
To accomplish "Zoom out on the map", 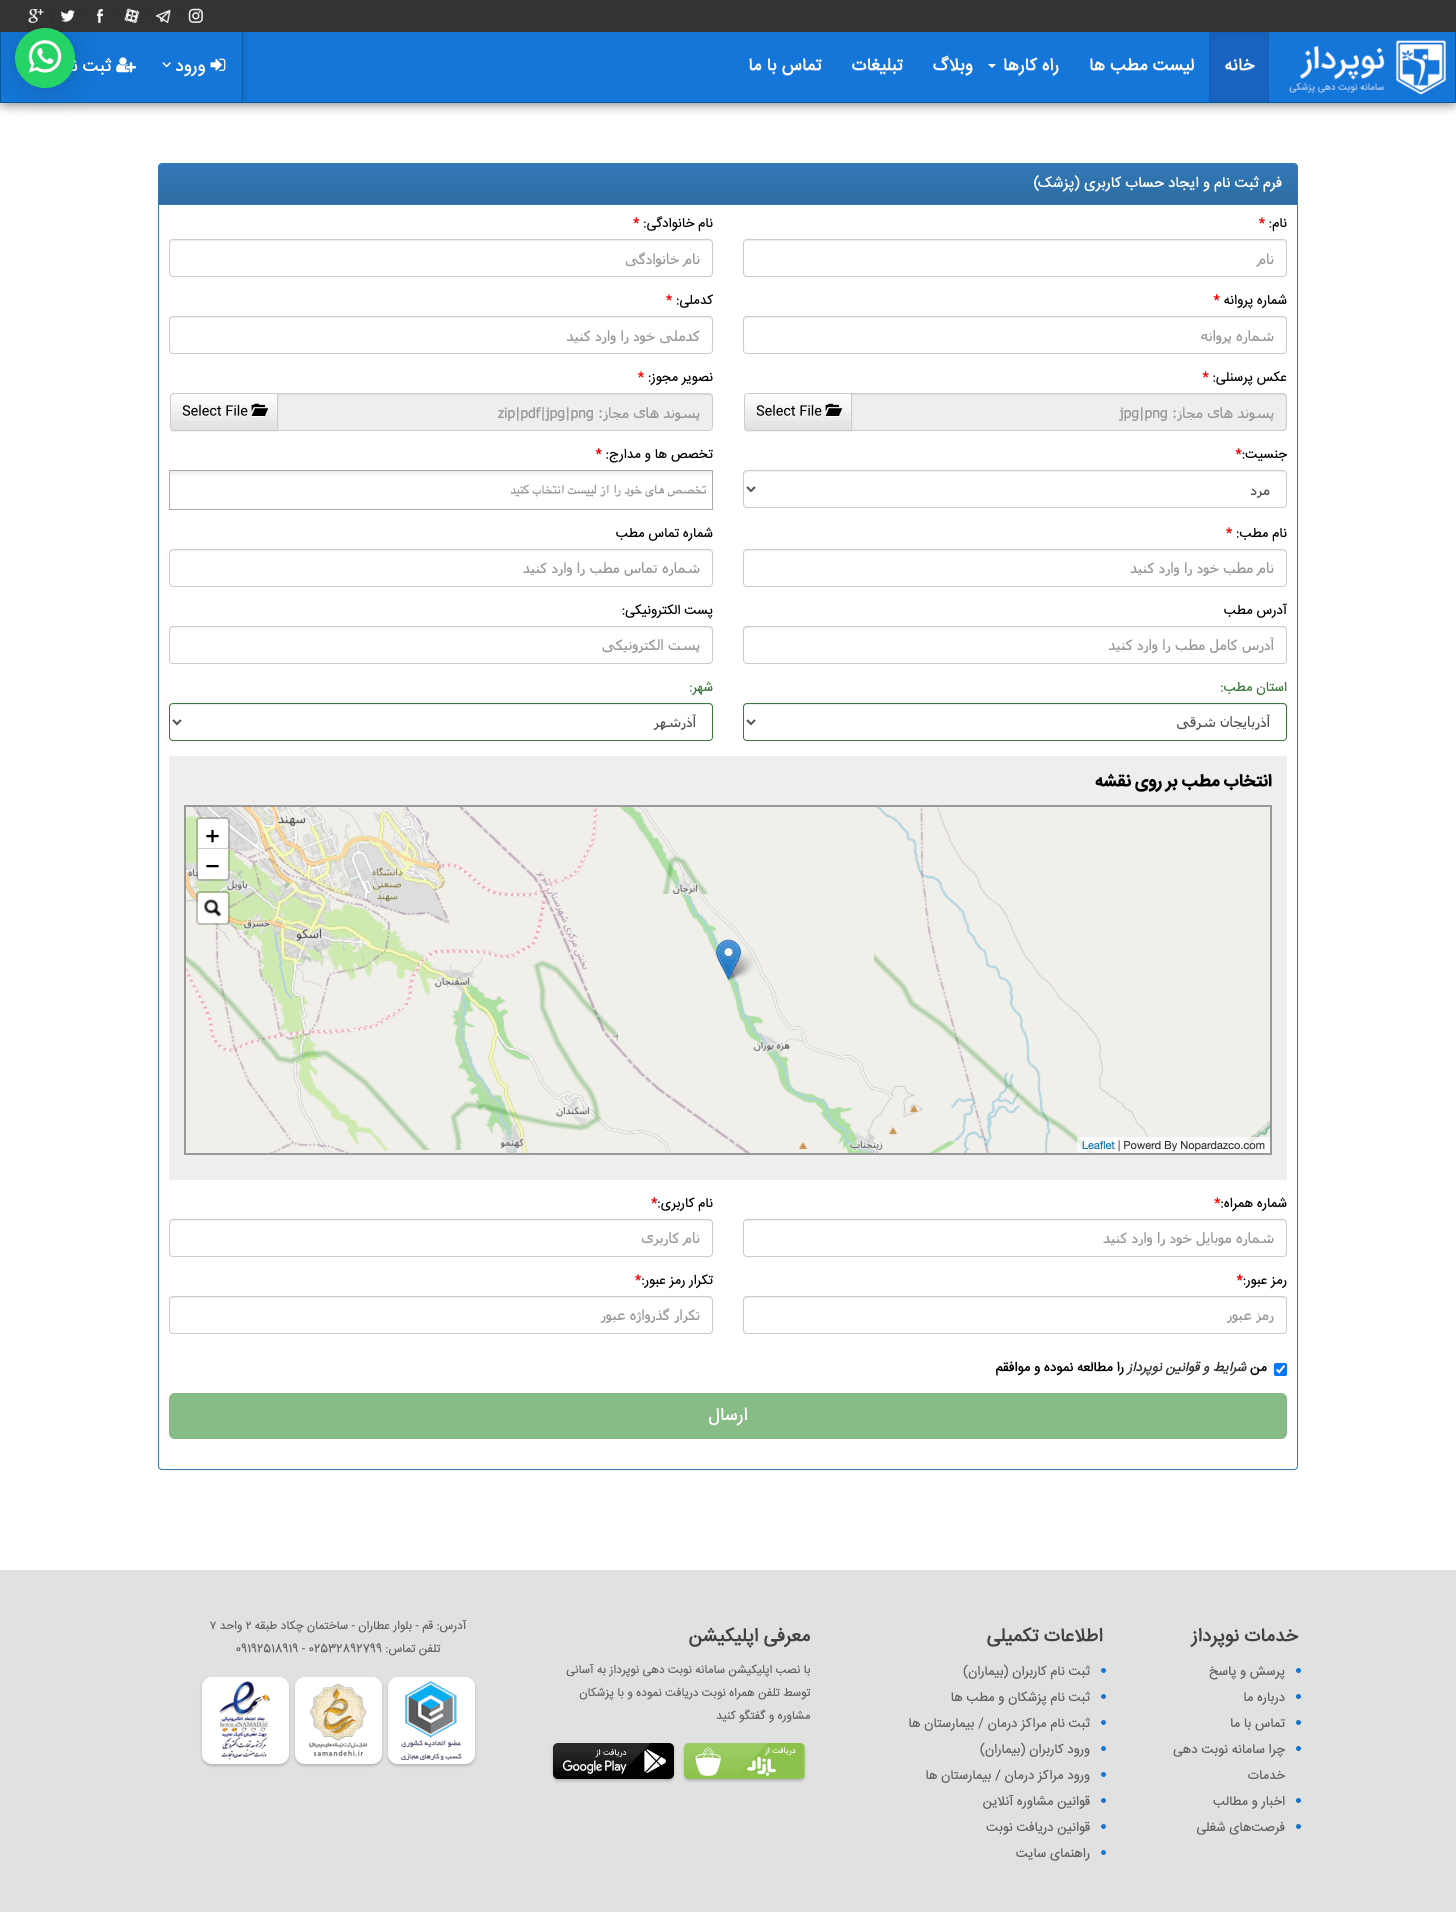I will pyautogui.click(x=212, y=866).
